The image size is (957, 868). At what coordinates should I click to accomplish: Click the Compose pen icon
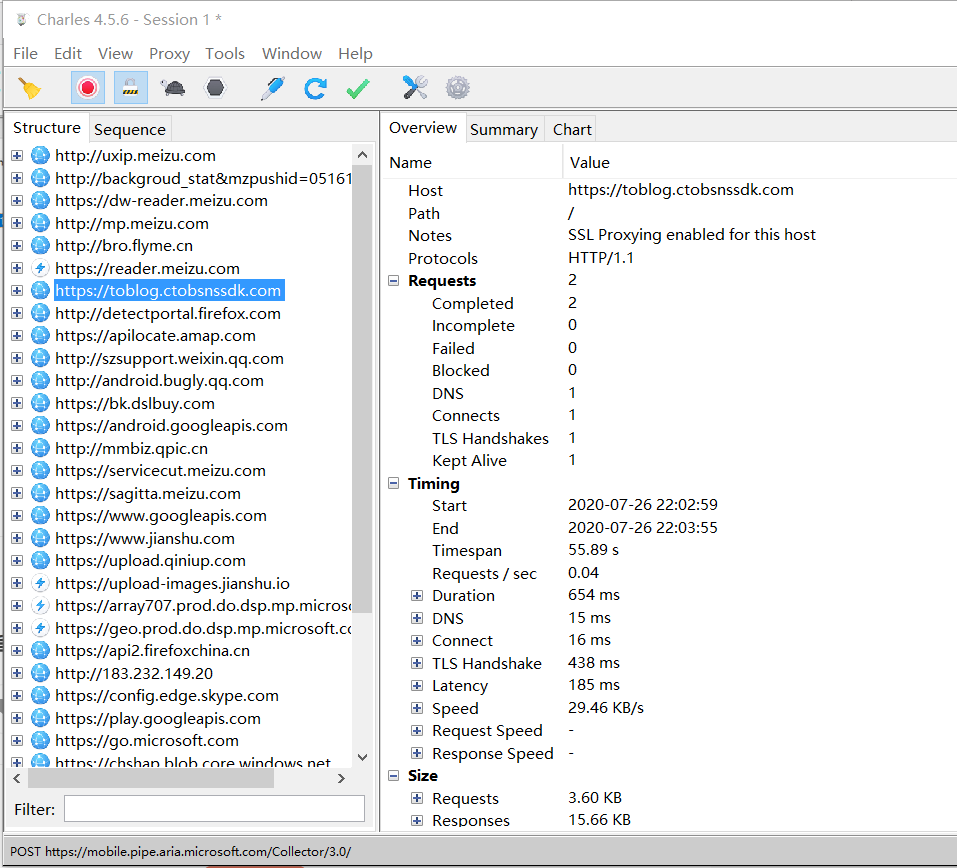coord(272,88)
